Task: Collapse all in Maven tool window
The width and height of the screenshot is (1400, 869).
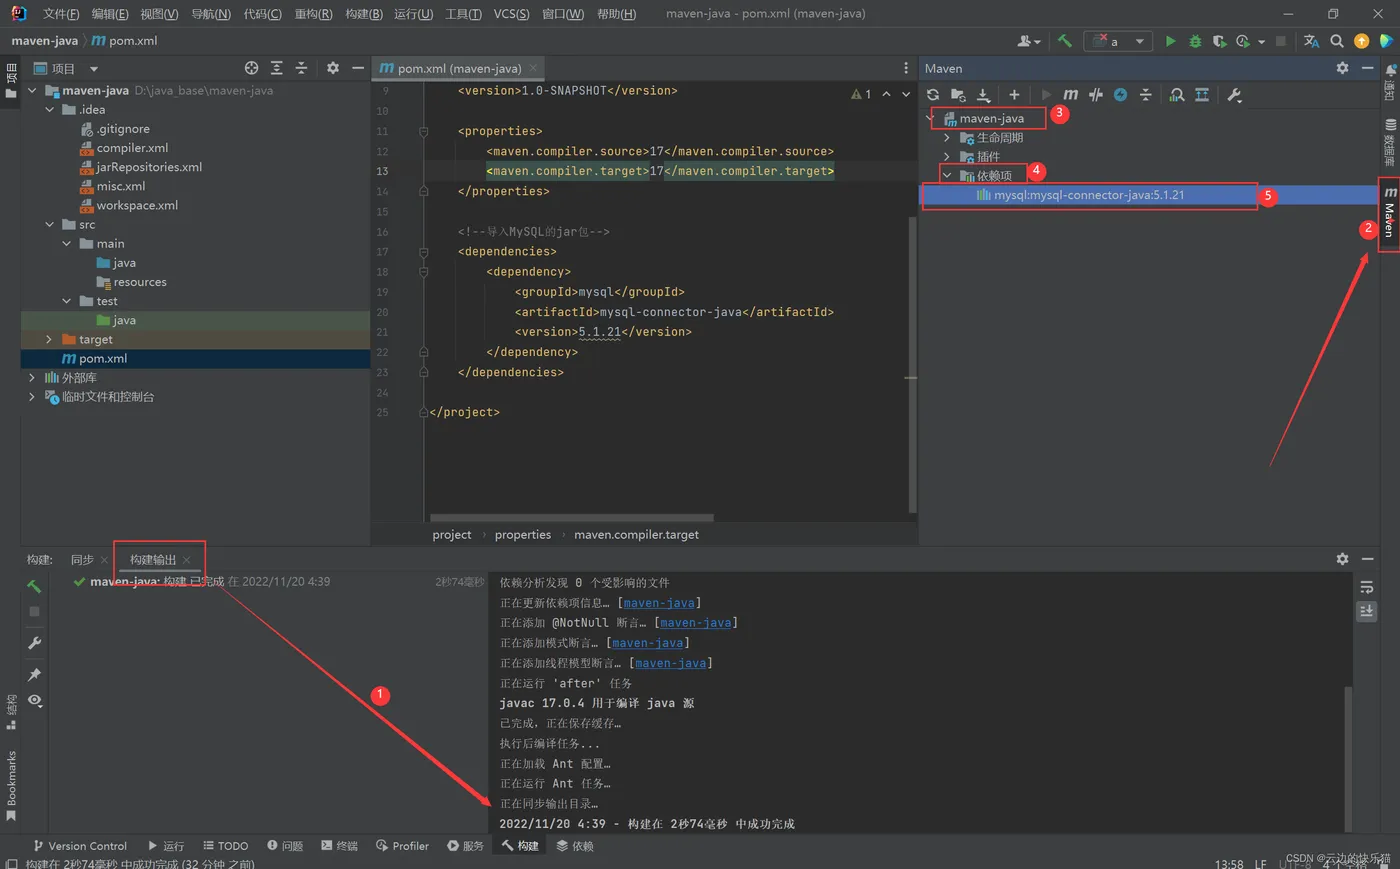Action: click(x=1146, y=95)
